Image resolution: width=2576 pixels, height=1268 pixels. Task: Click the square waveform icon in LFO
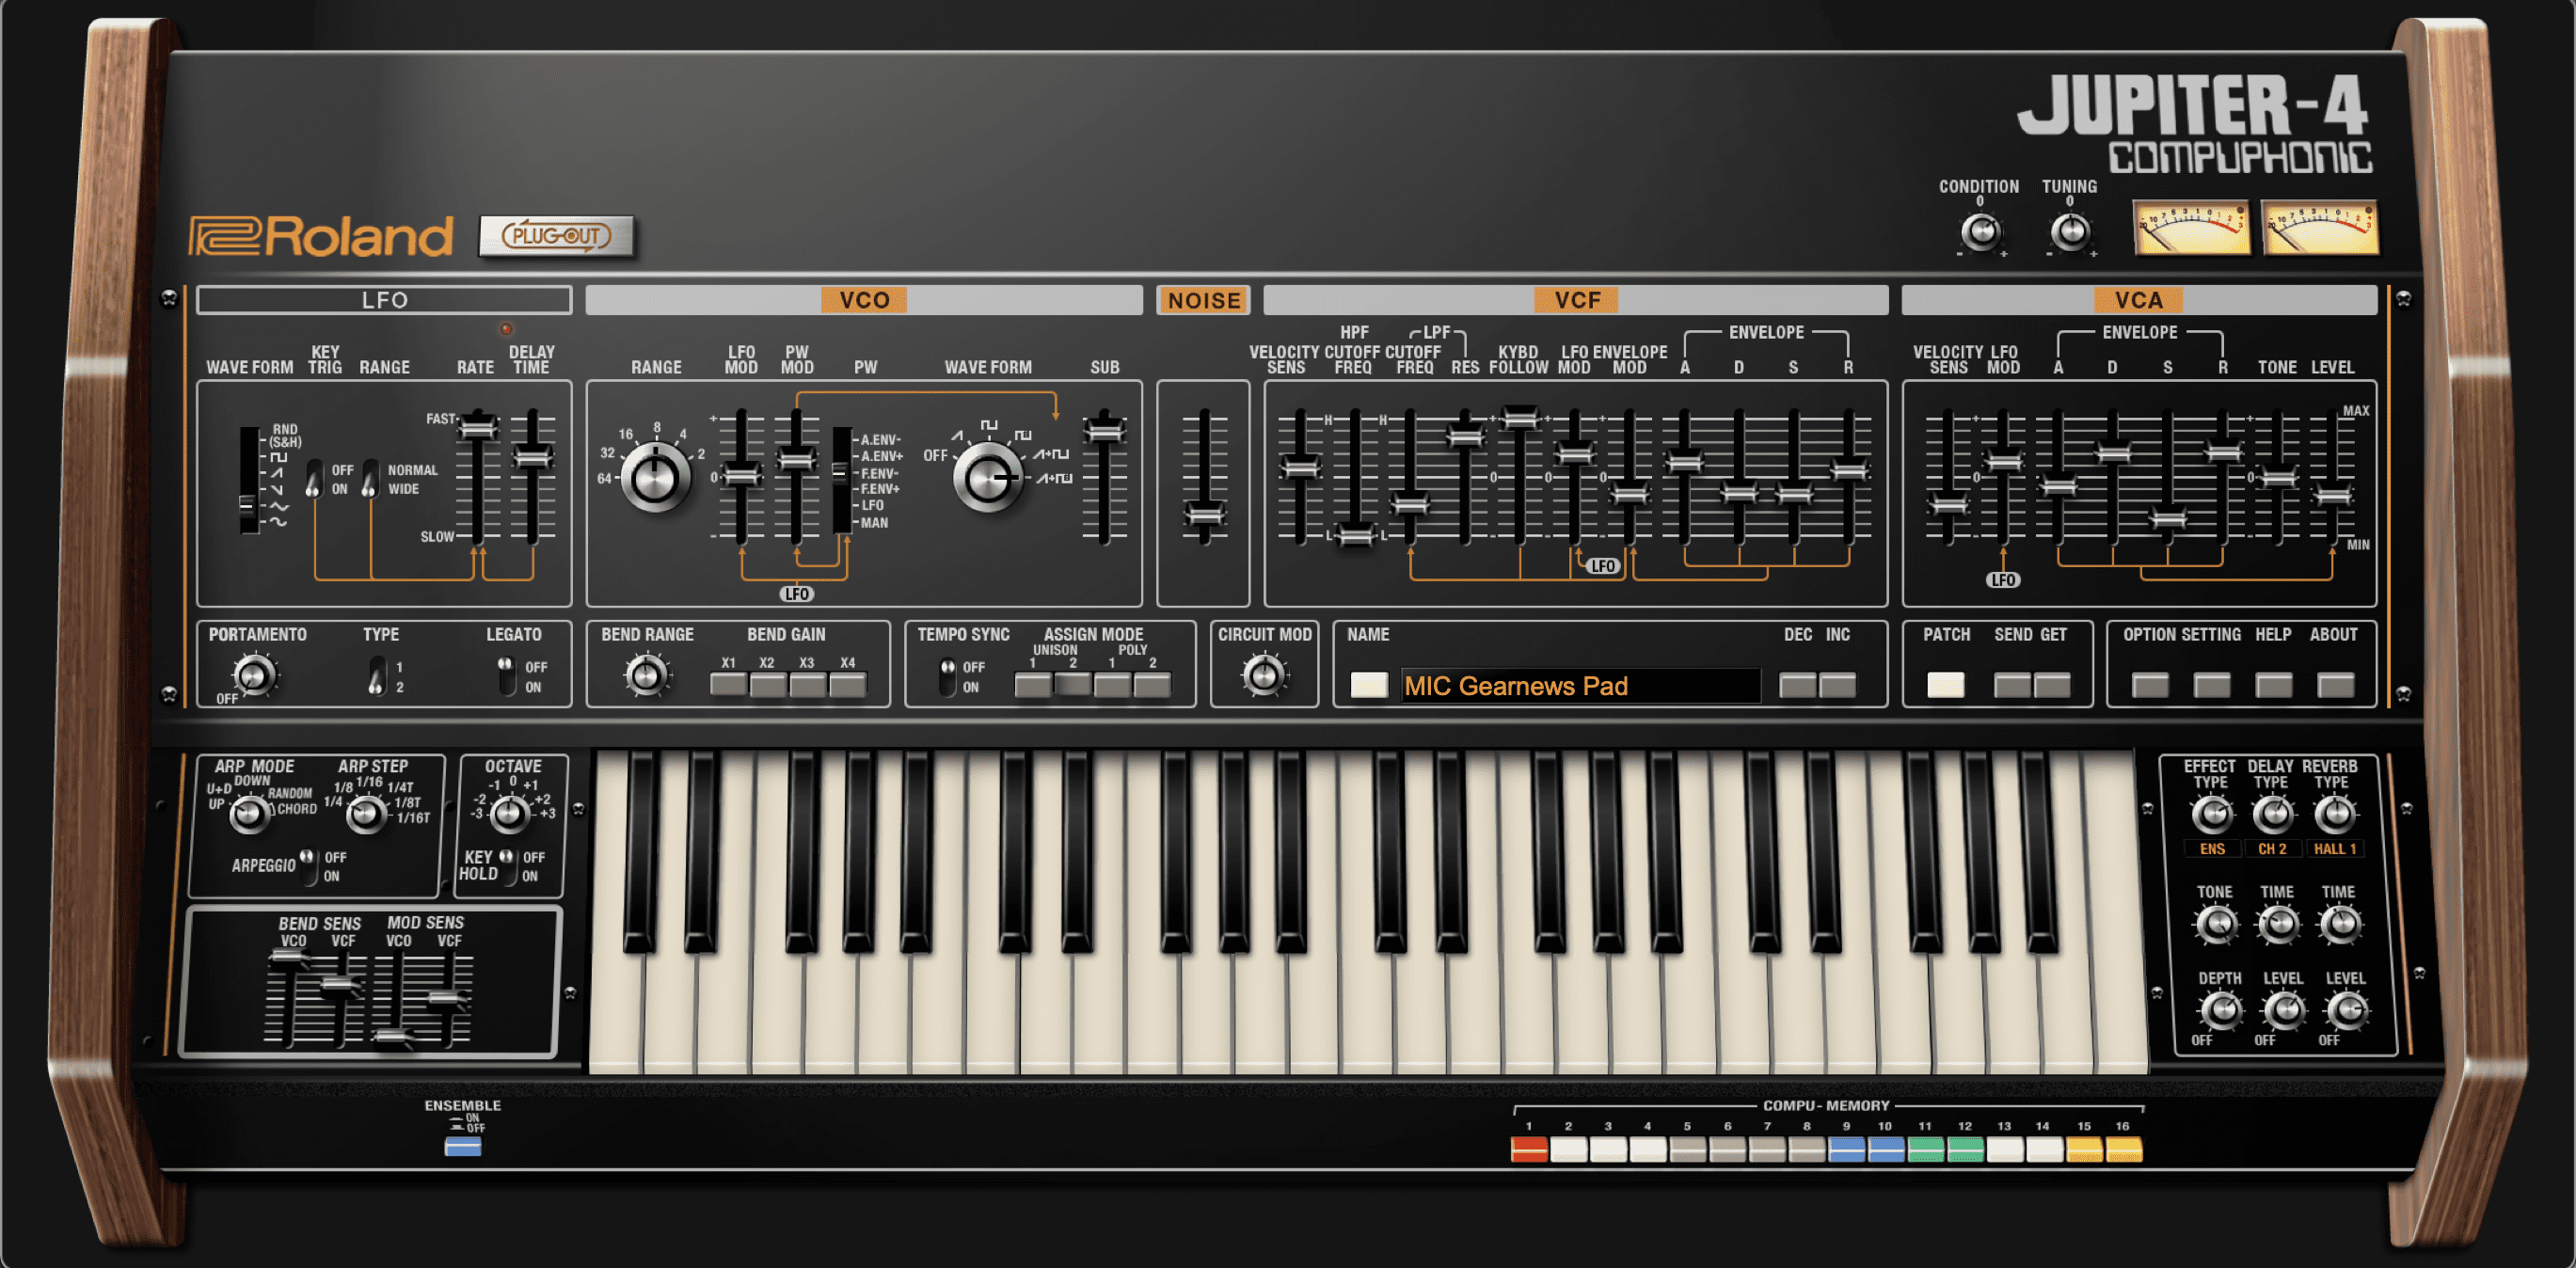tap(256, 449)
